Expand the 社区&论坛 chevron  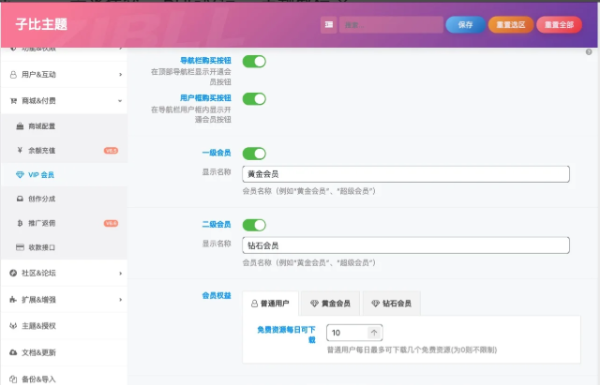pyautogui.click(x=120, y=273)
